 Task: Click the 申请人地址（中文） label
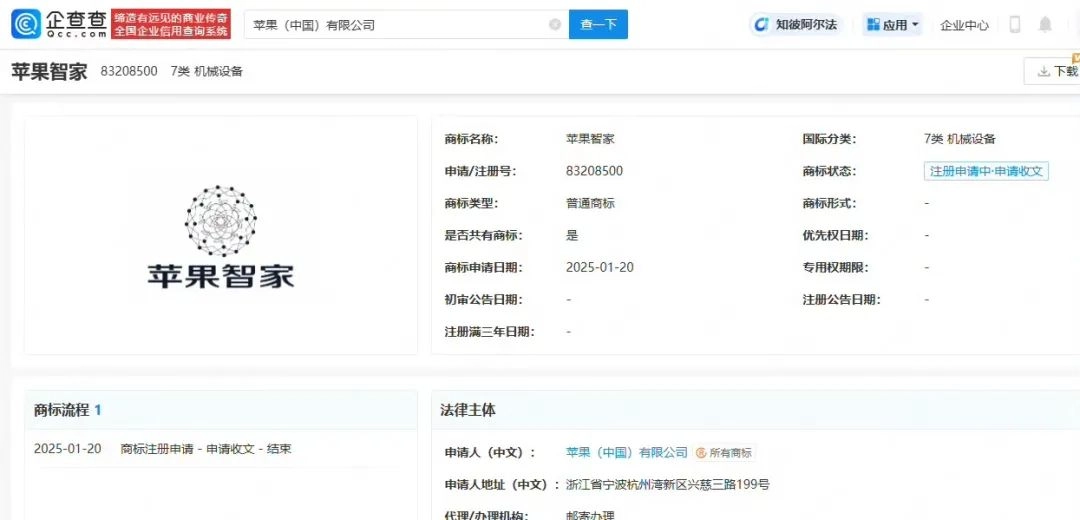[502, 485]
